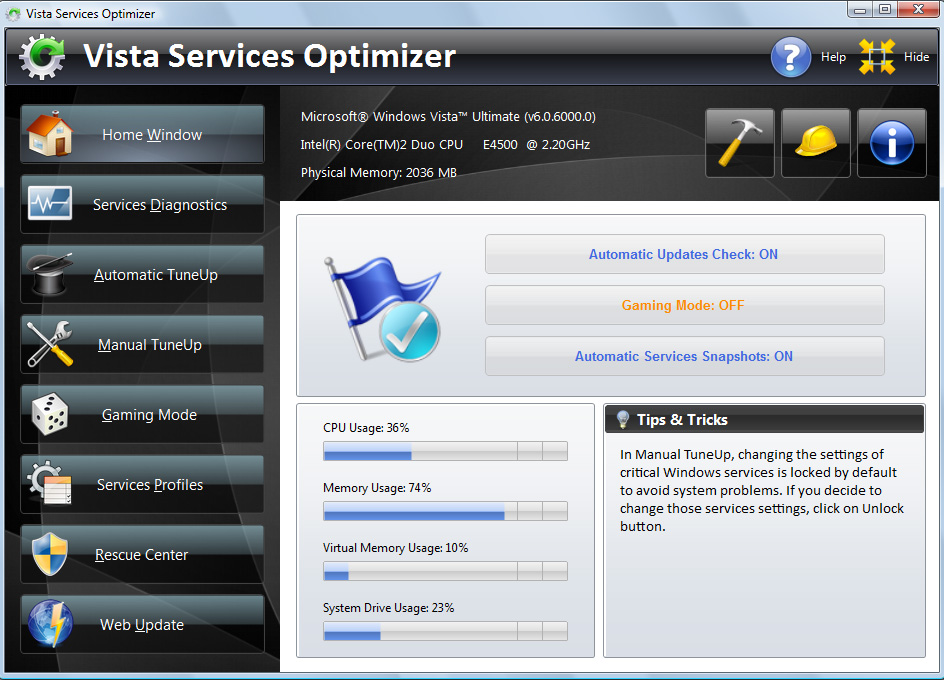The width and height of the screenshot is (944, 680).
Task: Click the Tips & Tricks header
Action: 764,419
